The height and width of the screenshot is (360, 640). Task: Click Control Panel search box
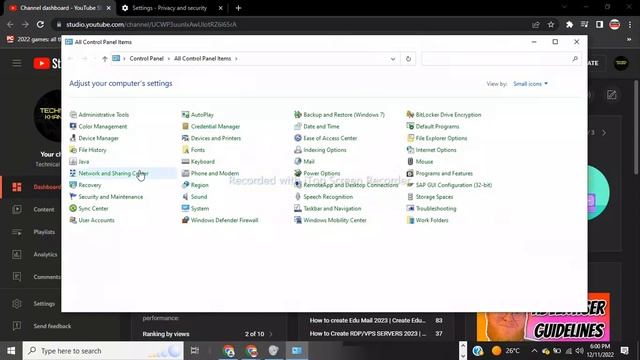tap(501, 59)
